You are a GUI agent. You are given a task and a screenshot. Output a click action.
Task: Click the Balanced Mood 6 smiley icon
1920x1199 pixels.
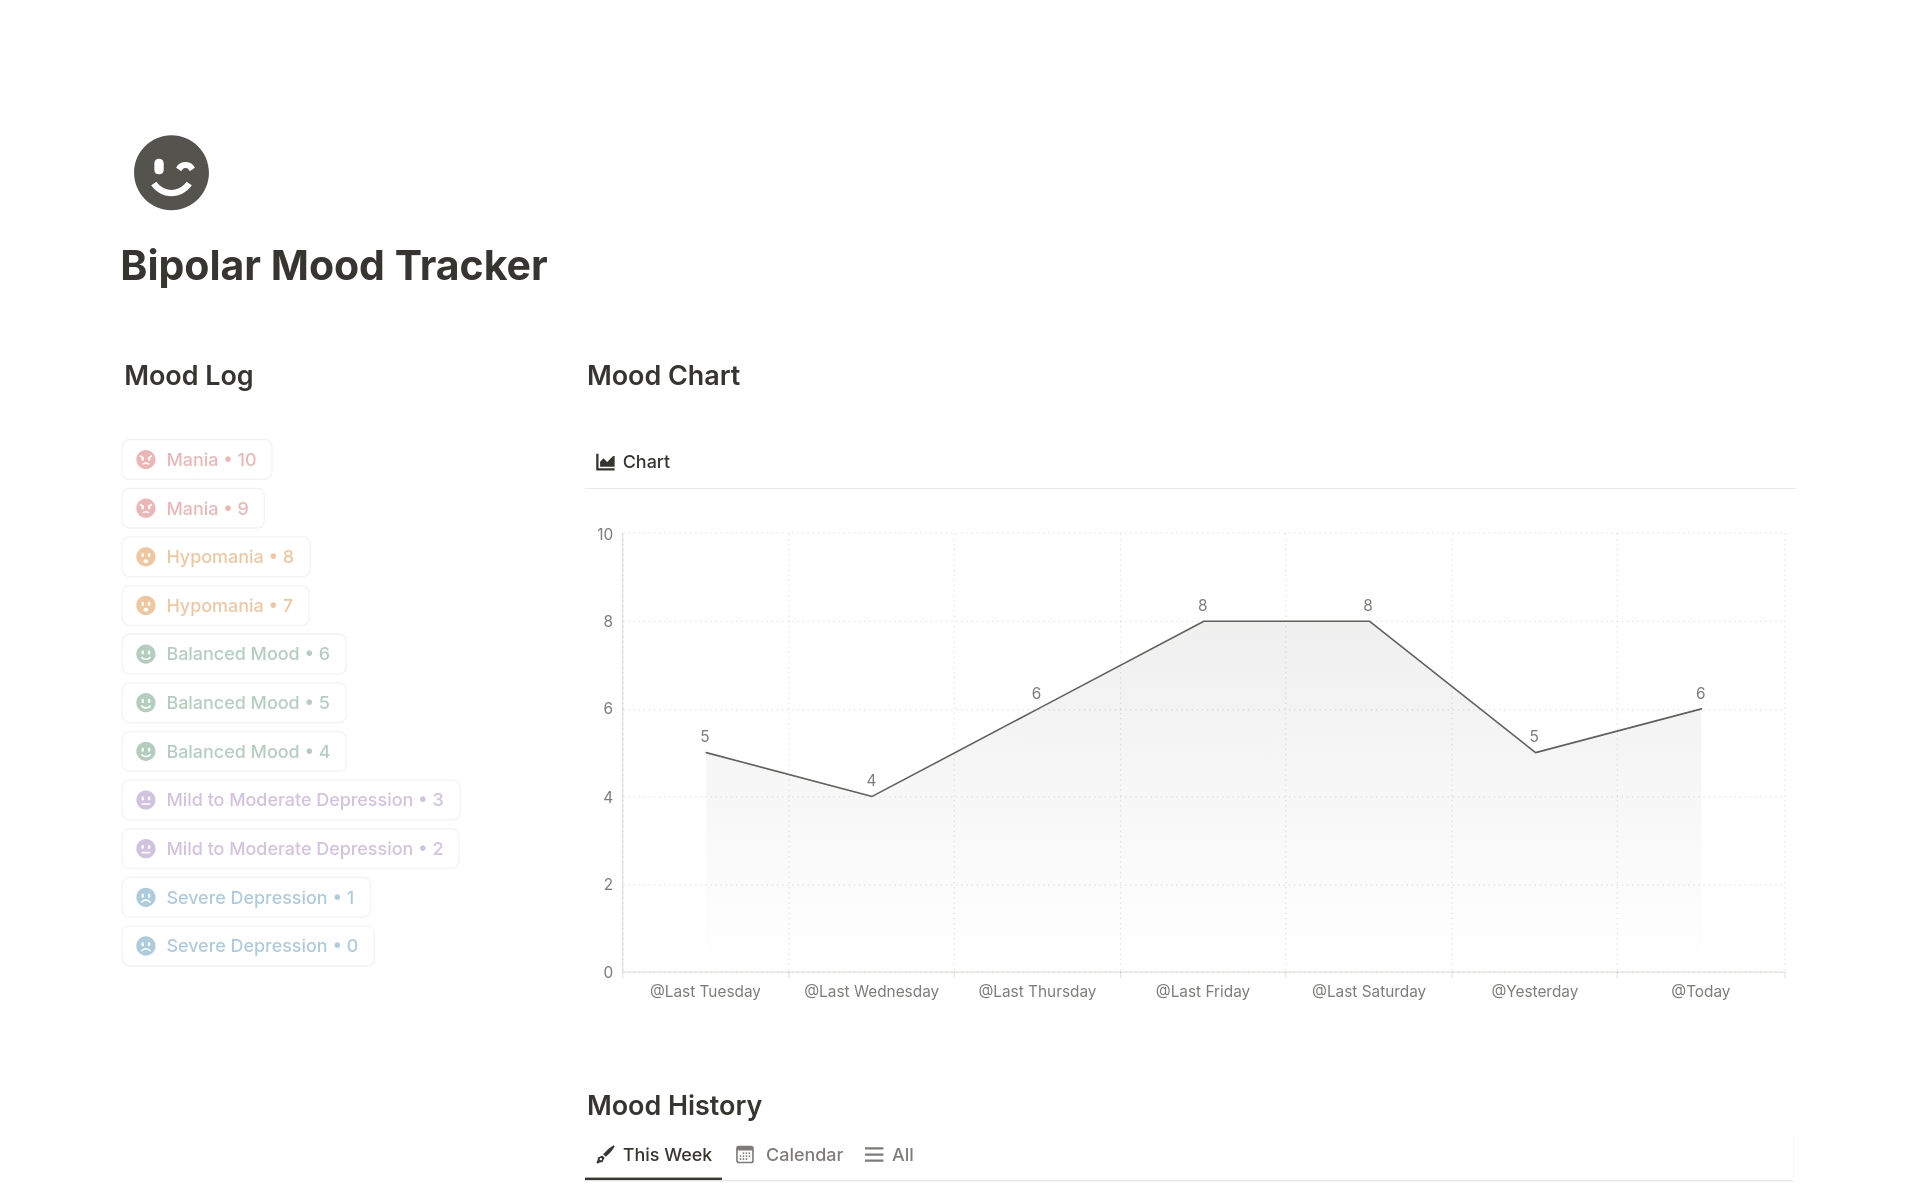coord(146,654)
